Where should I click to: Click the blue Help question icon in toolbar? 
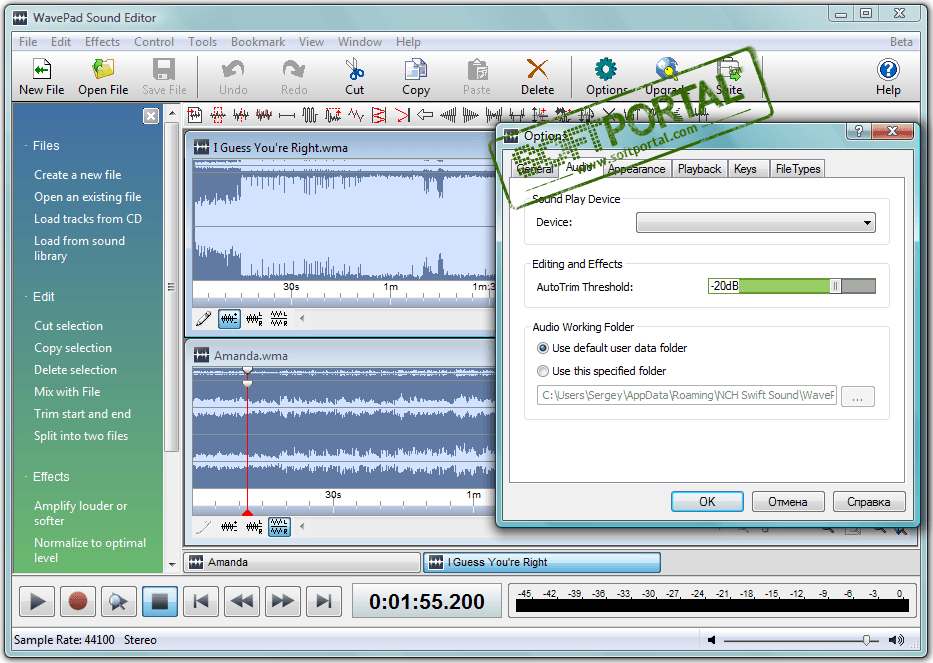888,70
